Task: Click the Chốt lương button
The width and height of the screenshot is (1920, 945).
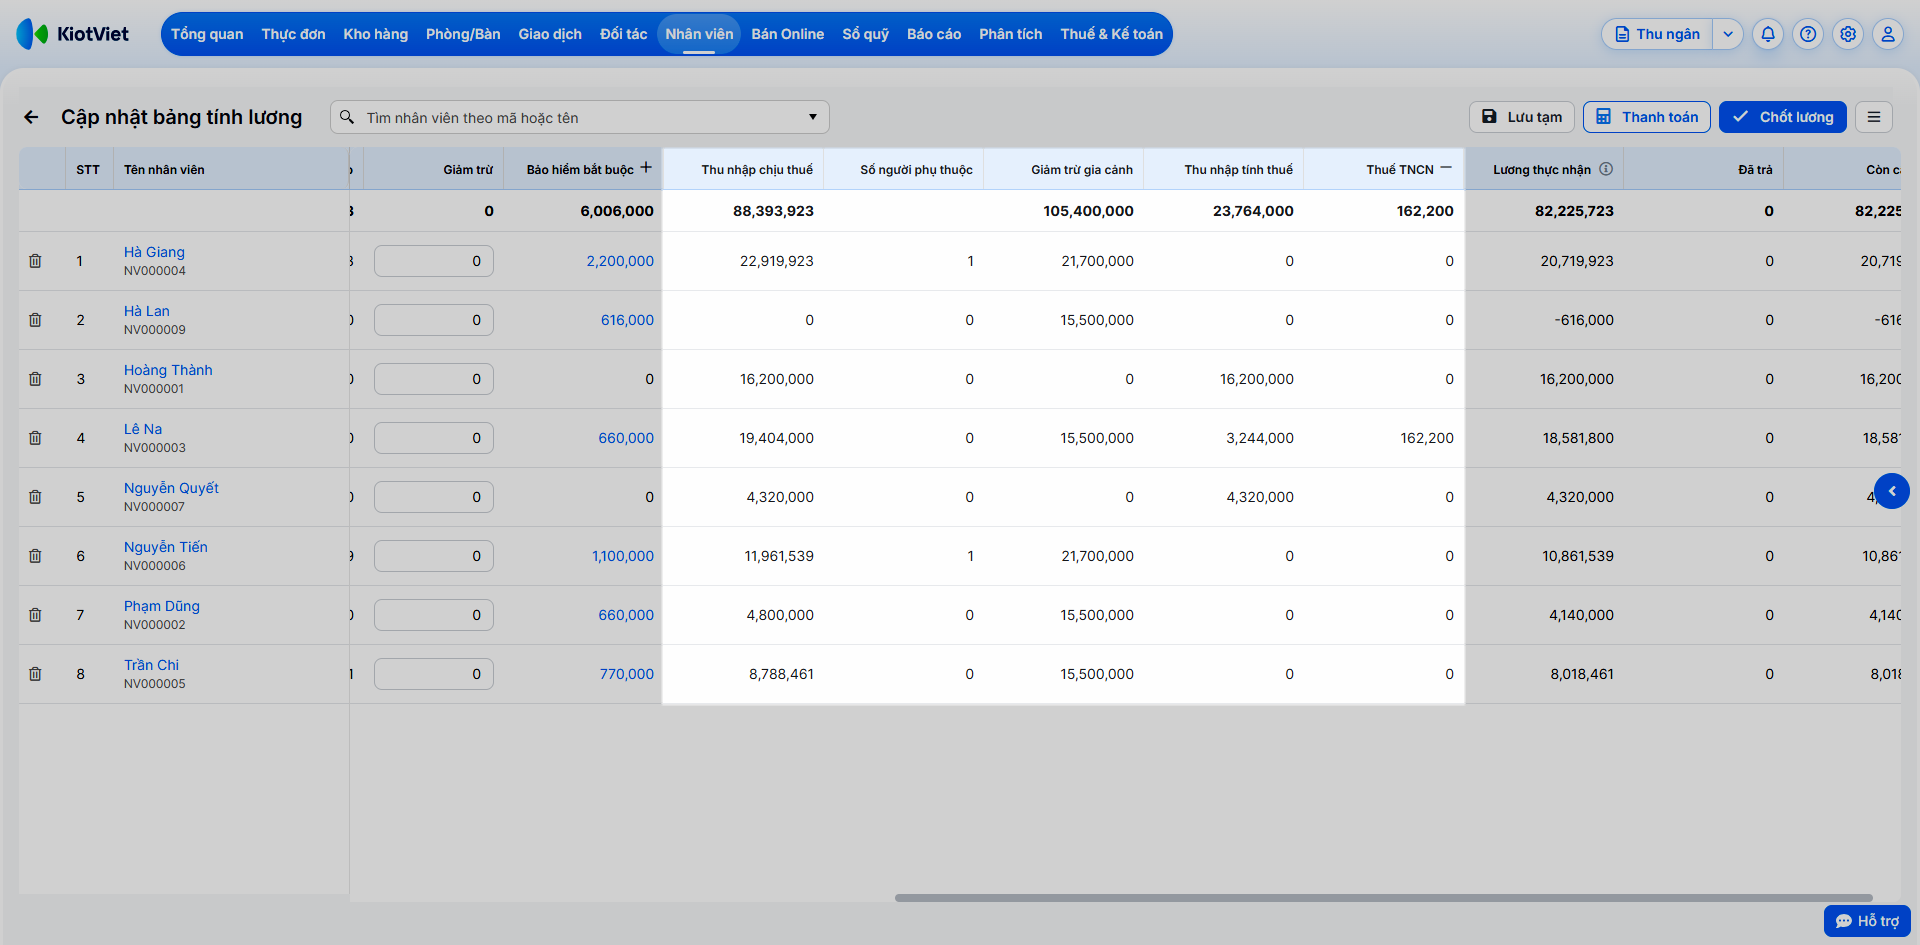Action: pos(1783,117)
